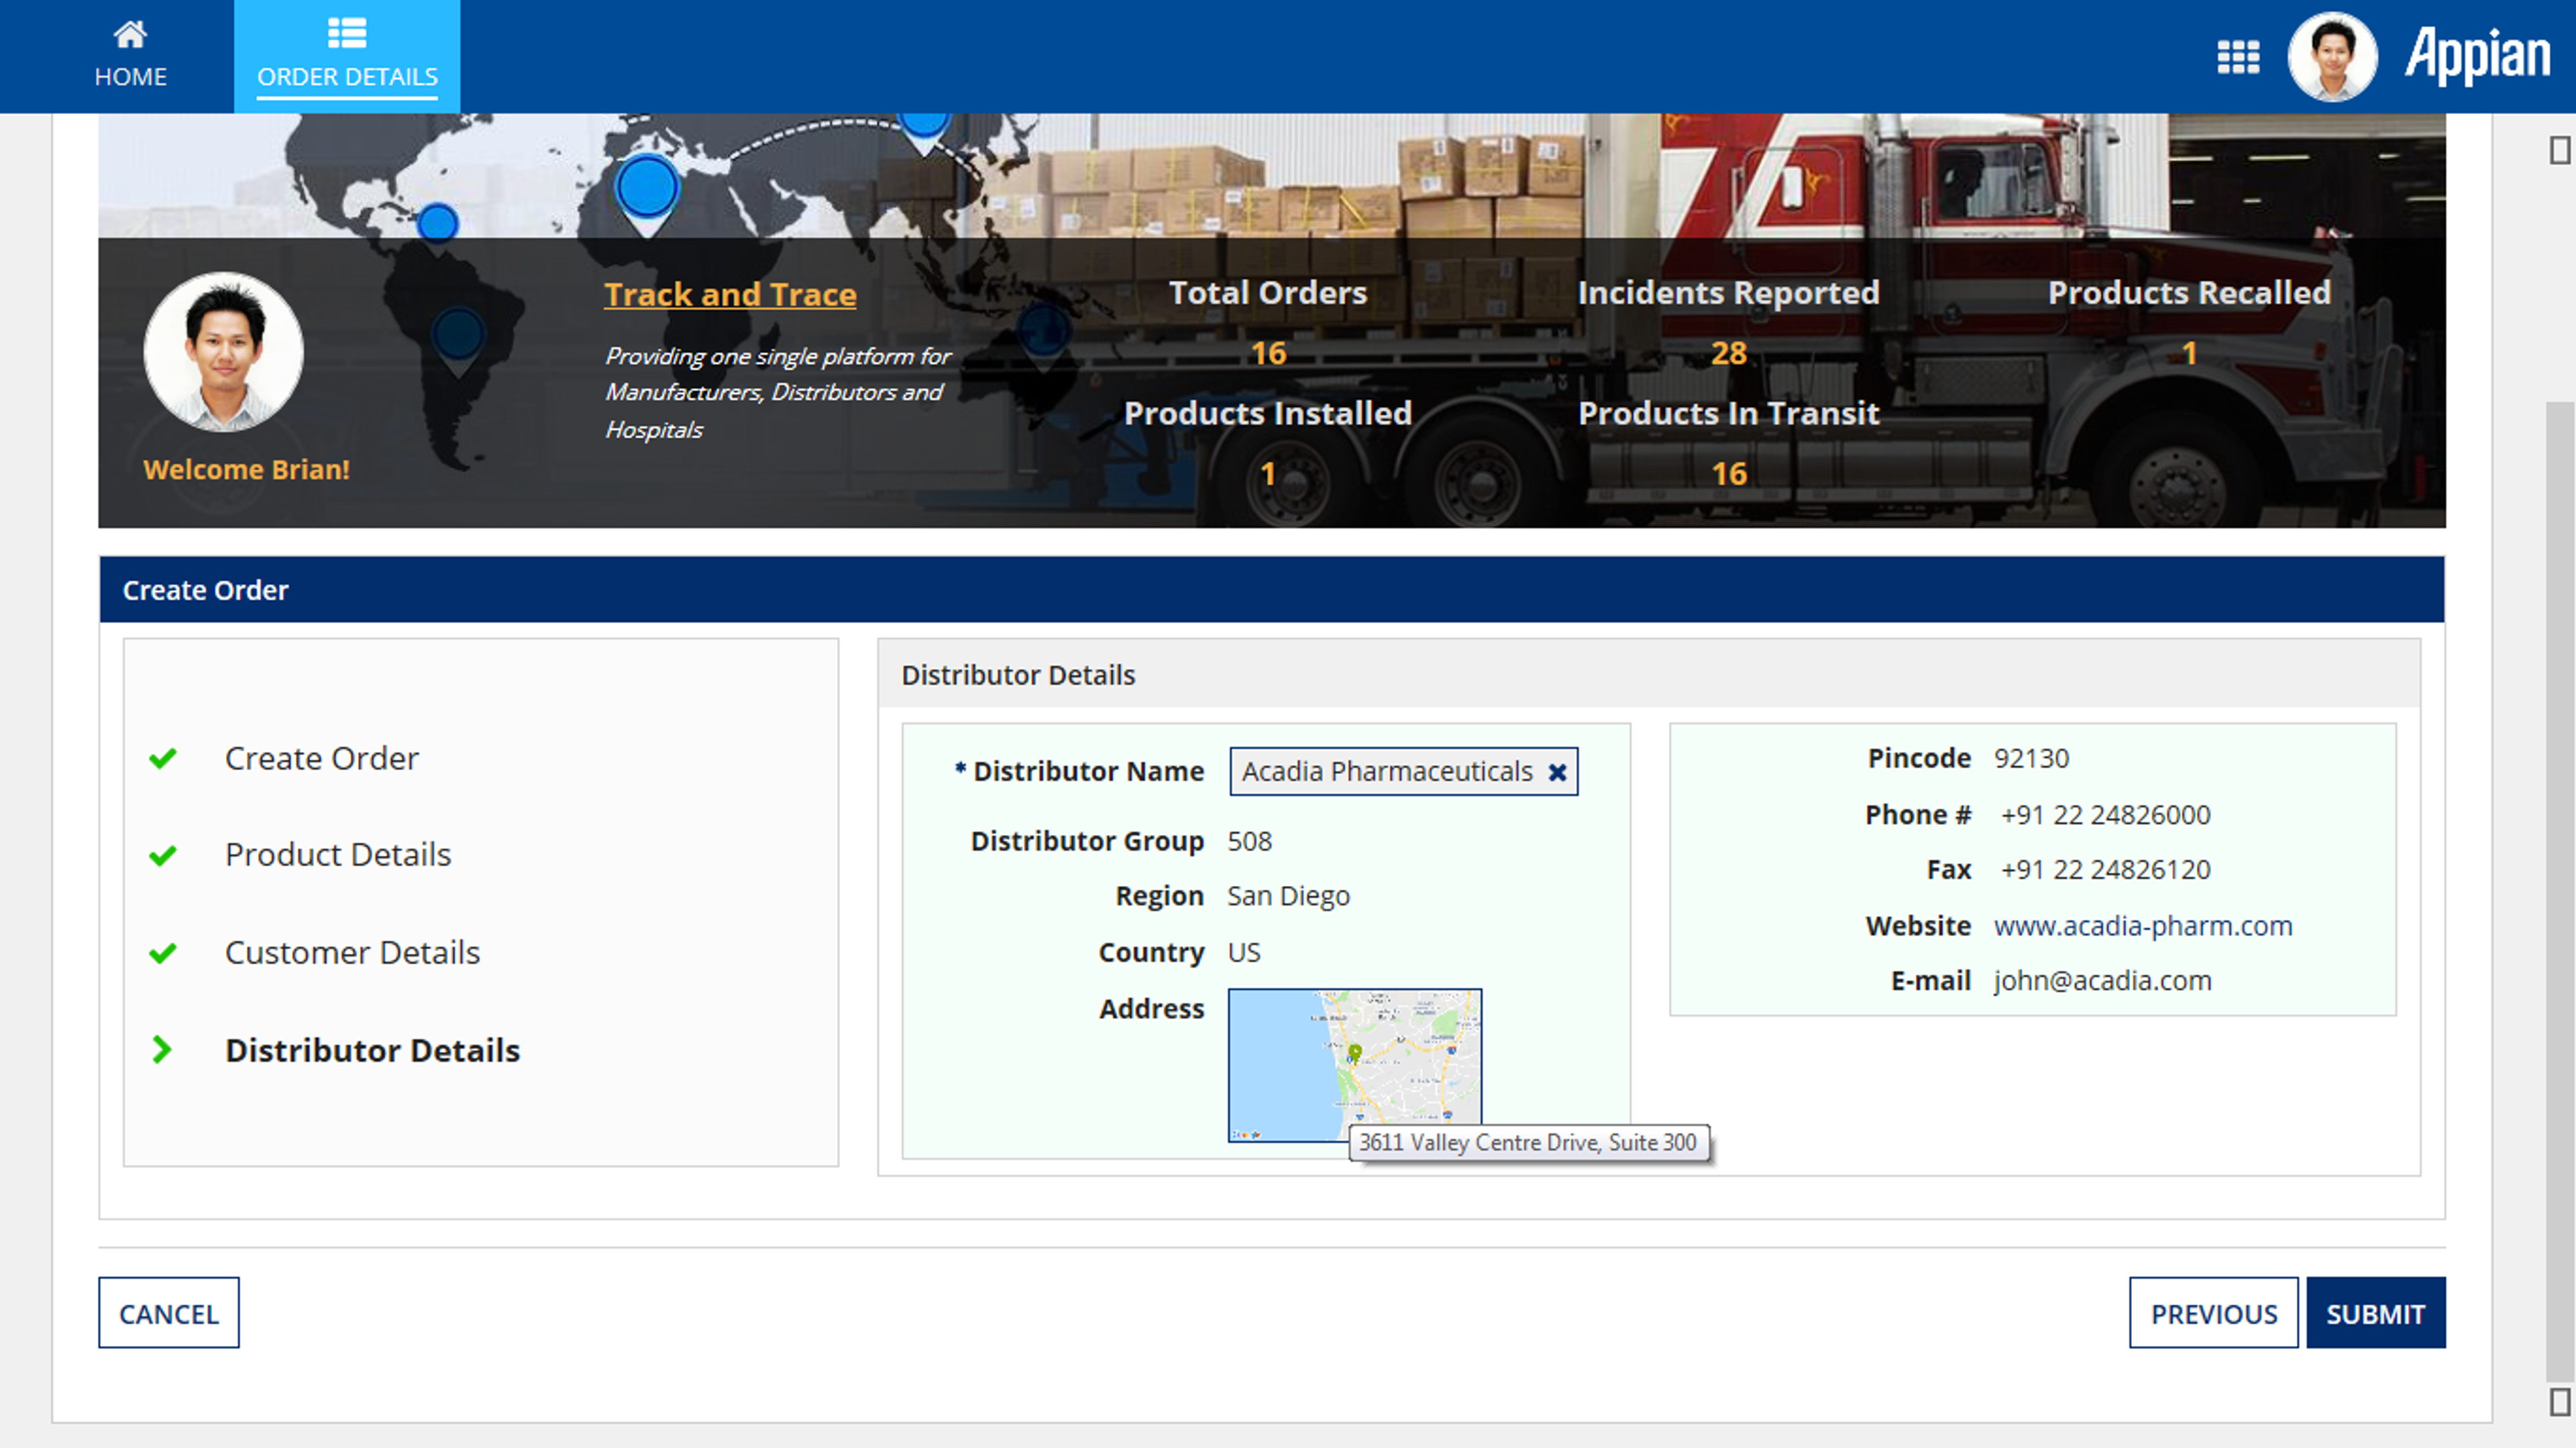Go to the Home tab
This screenshot has height=1448, width=2576.
(130, 56)
